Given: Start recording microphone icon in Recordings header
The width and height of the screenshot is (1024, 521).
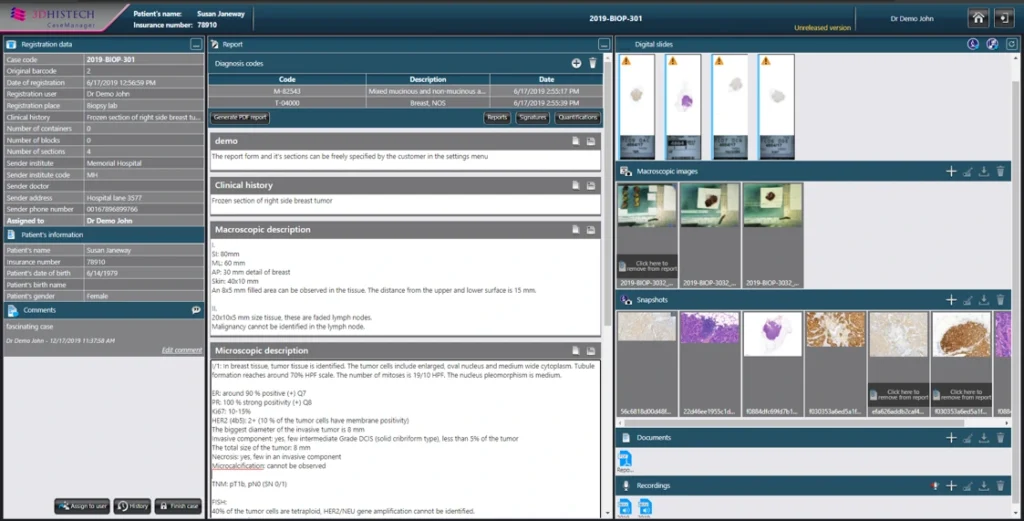Looking at the screenshot, I should pyautogui.click(x=935, y=486).
